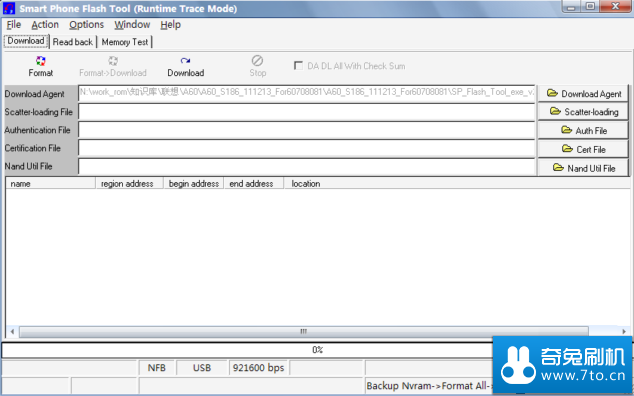Open the File menu
The height and width of the screenshot is (396, 634).
coord(14,25)
